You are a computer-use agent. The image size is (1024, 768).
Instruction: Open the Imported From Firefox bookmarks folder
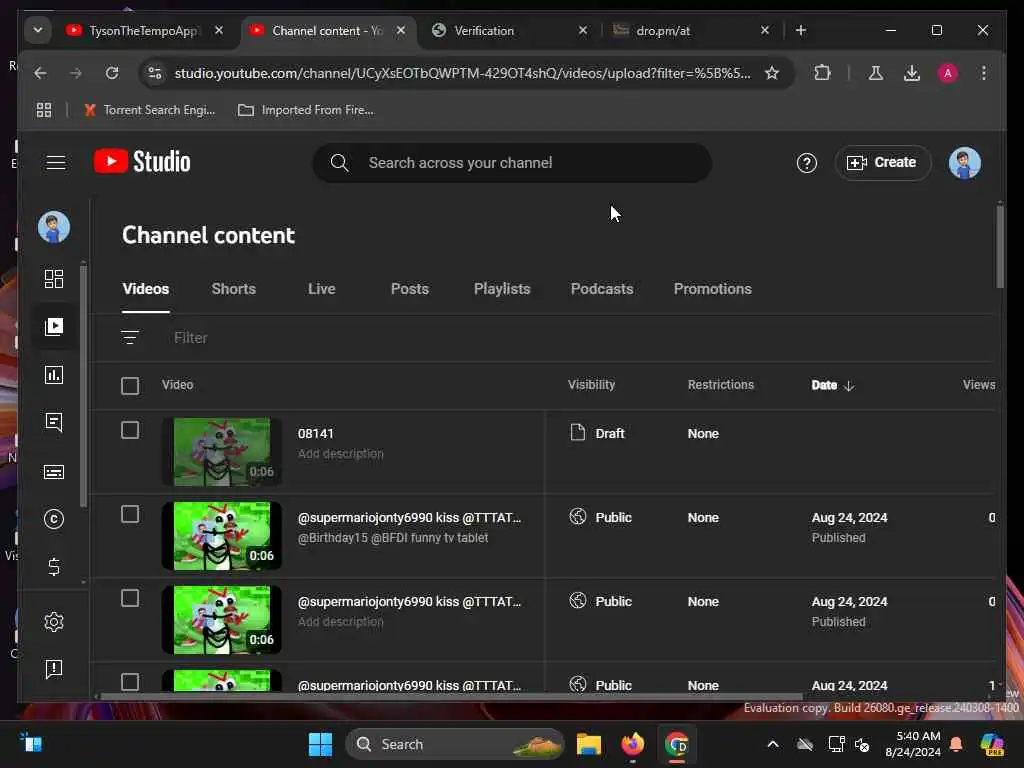[x=306, y=110]
